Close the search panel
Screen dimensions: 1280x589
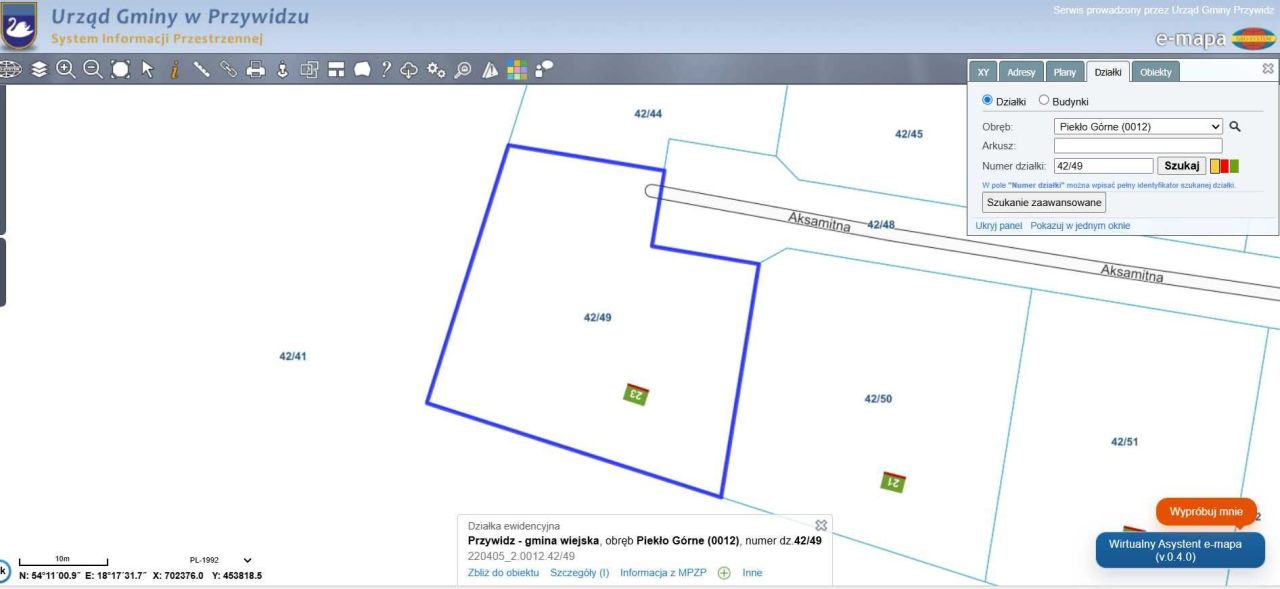coord(1268,69)
